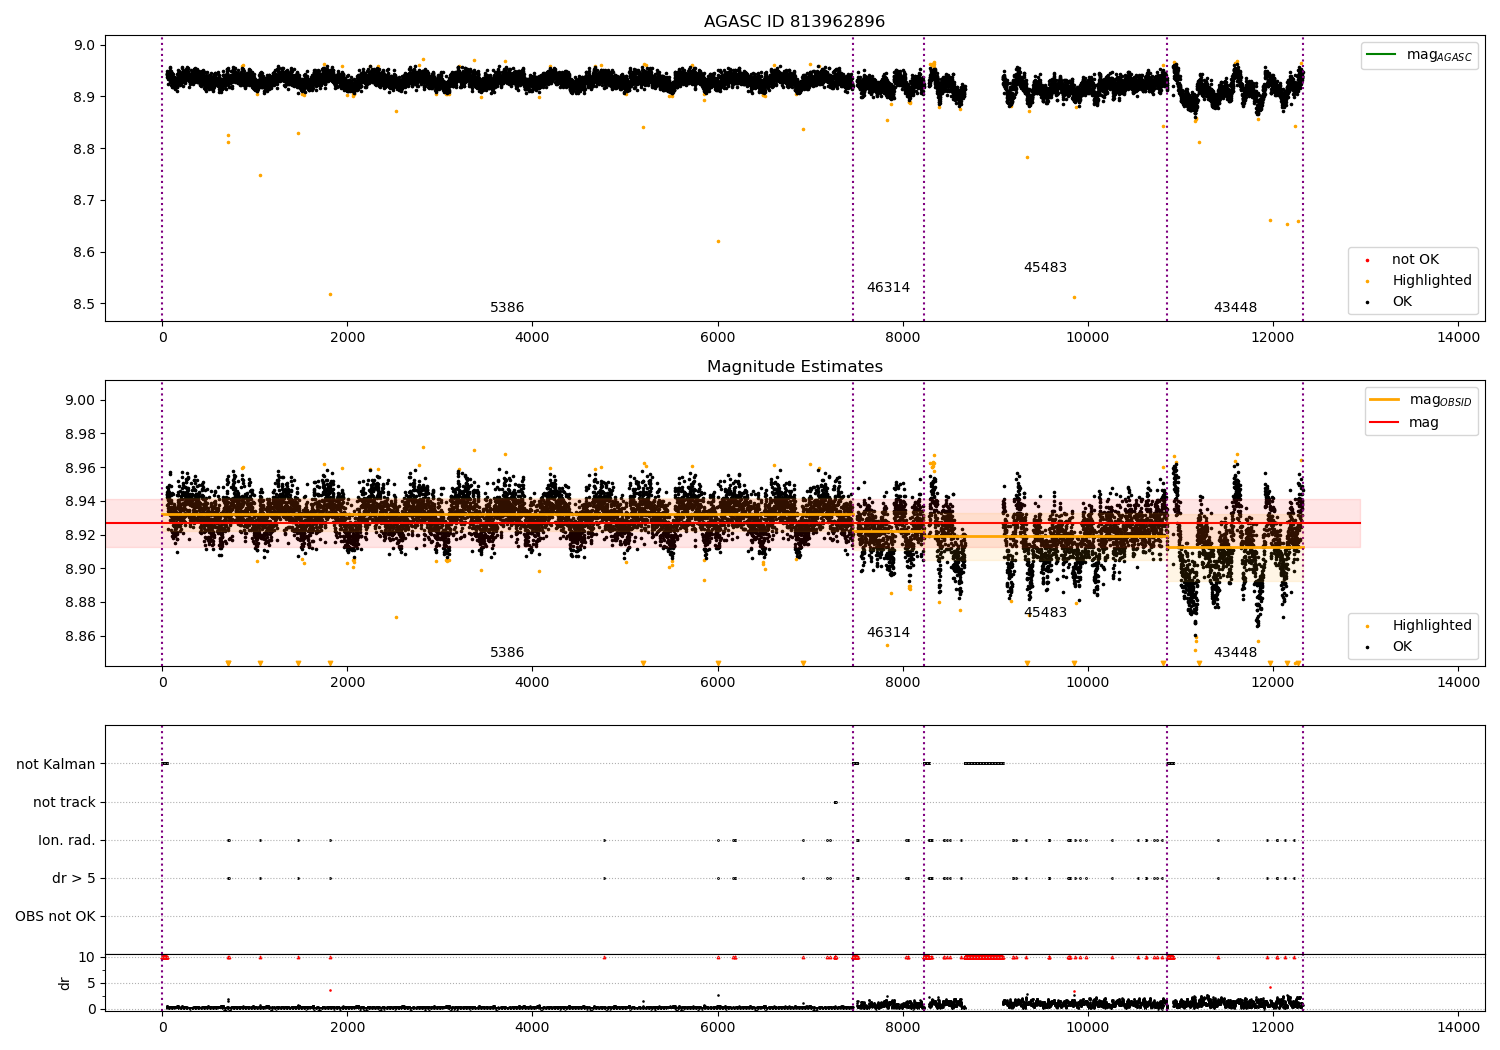Click the 0 x-tick under top panel

162,338
